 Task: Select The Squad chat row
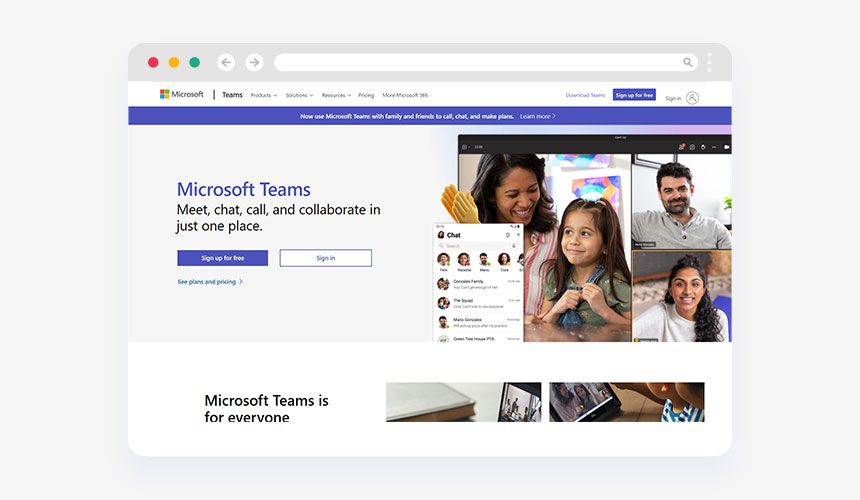(x=478, y=303)
